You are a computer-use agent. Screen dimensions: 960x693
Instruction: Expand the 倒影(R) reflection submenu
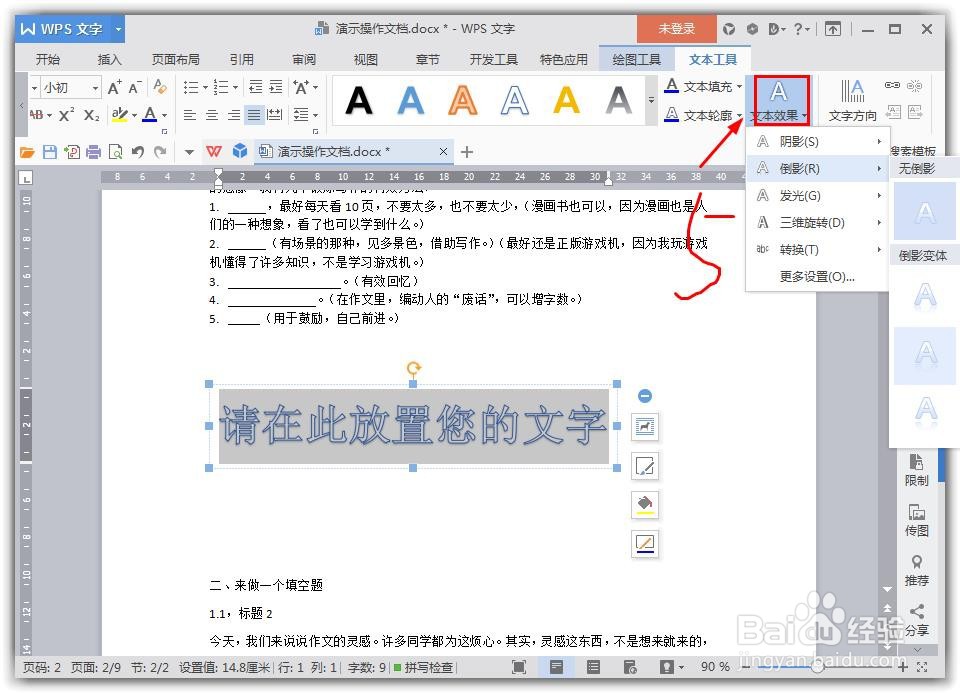(815, 170)
